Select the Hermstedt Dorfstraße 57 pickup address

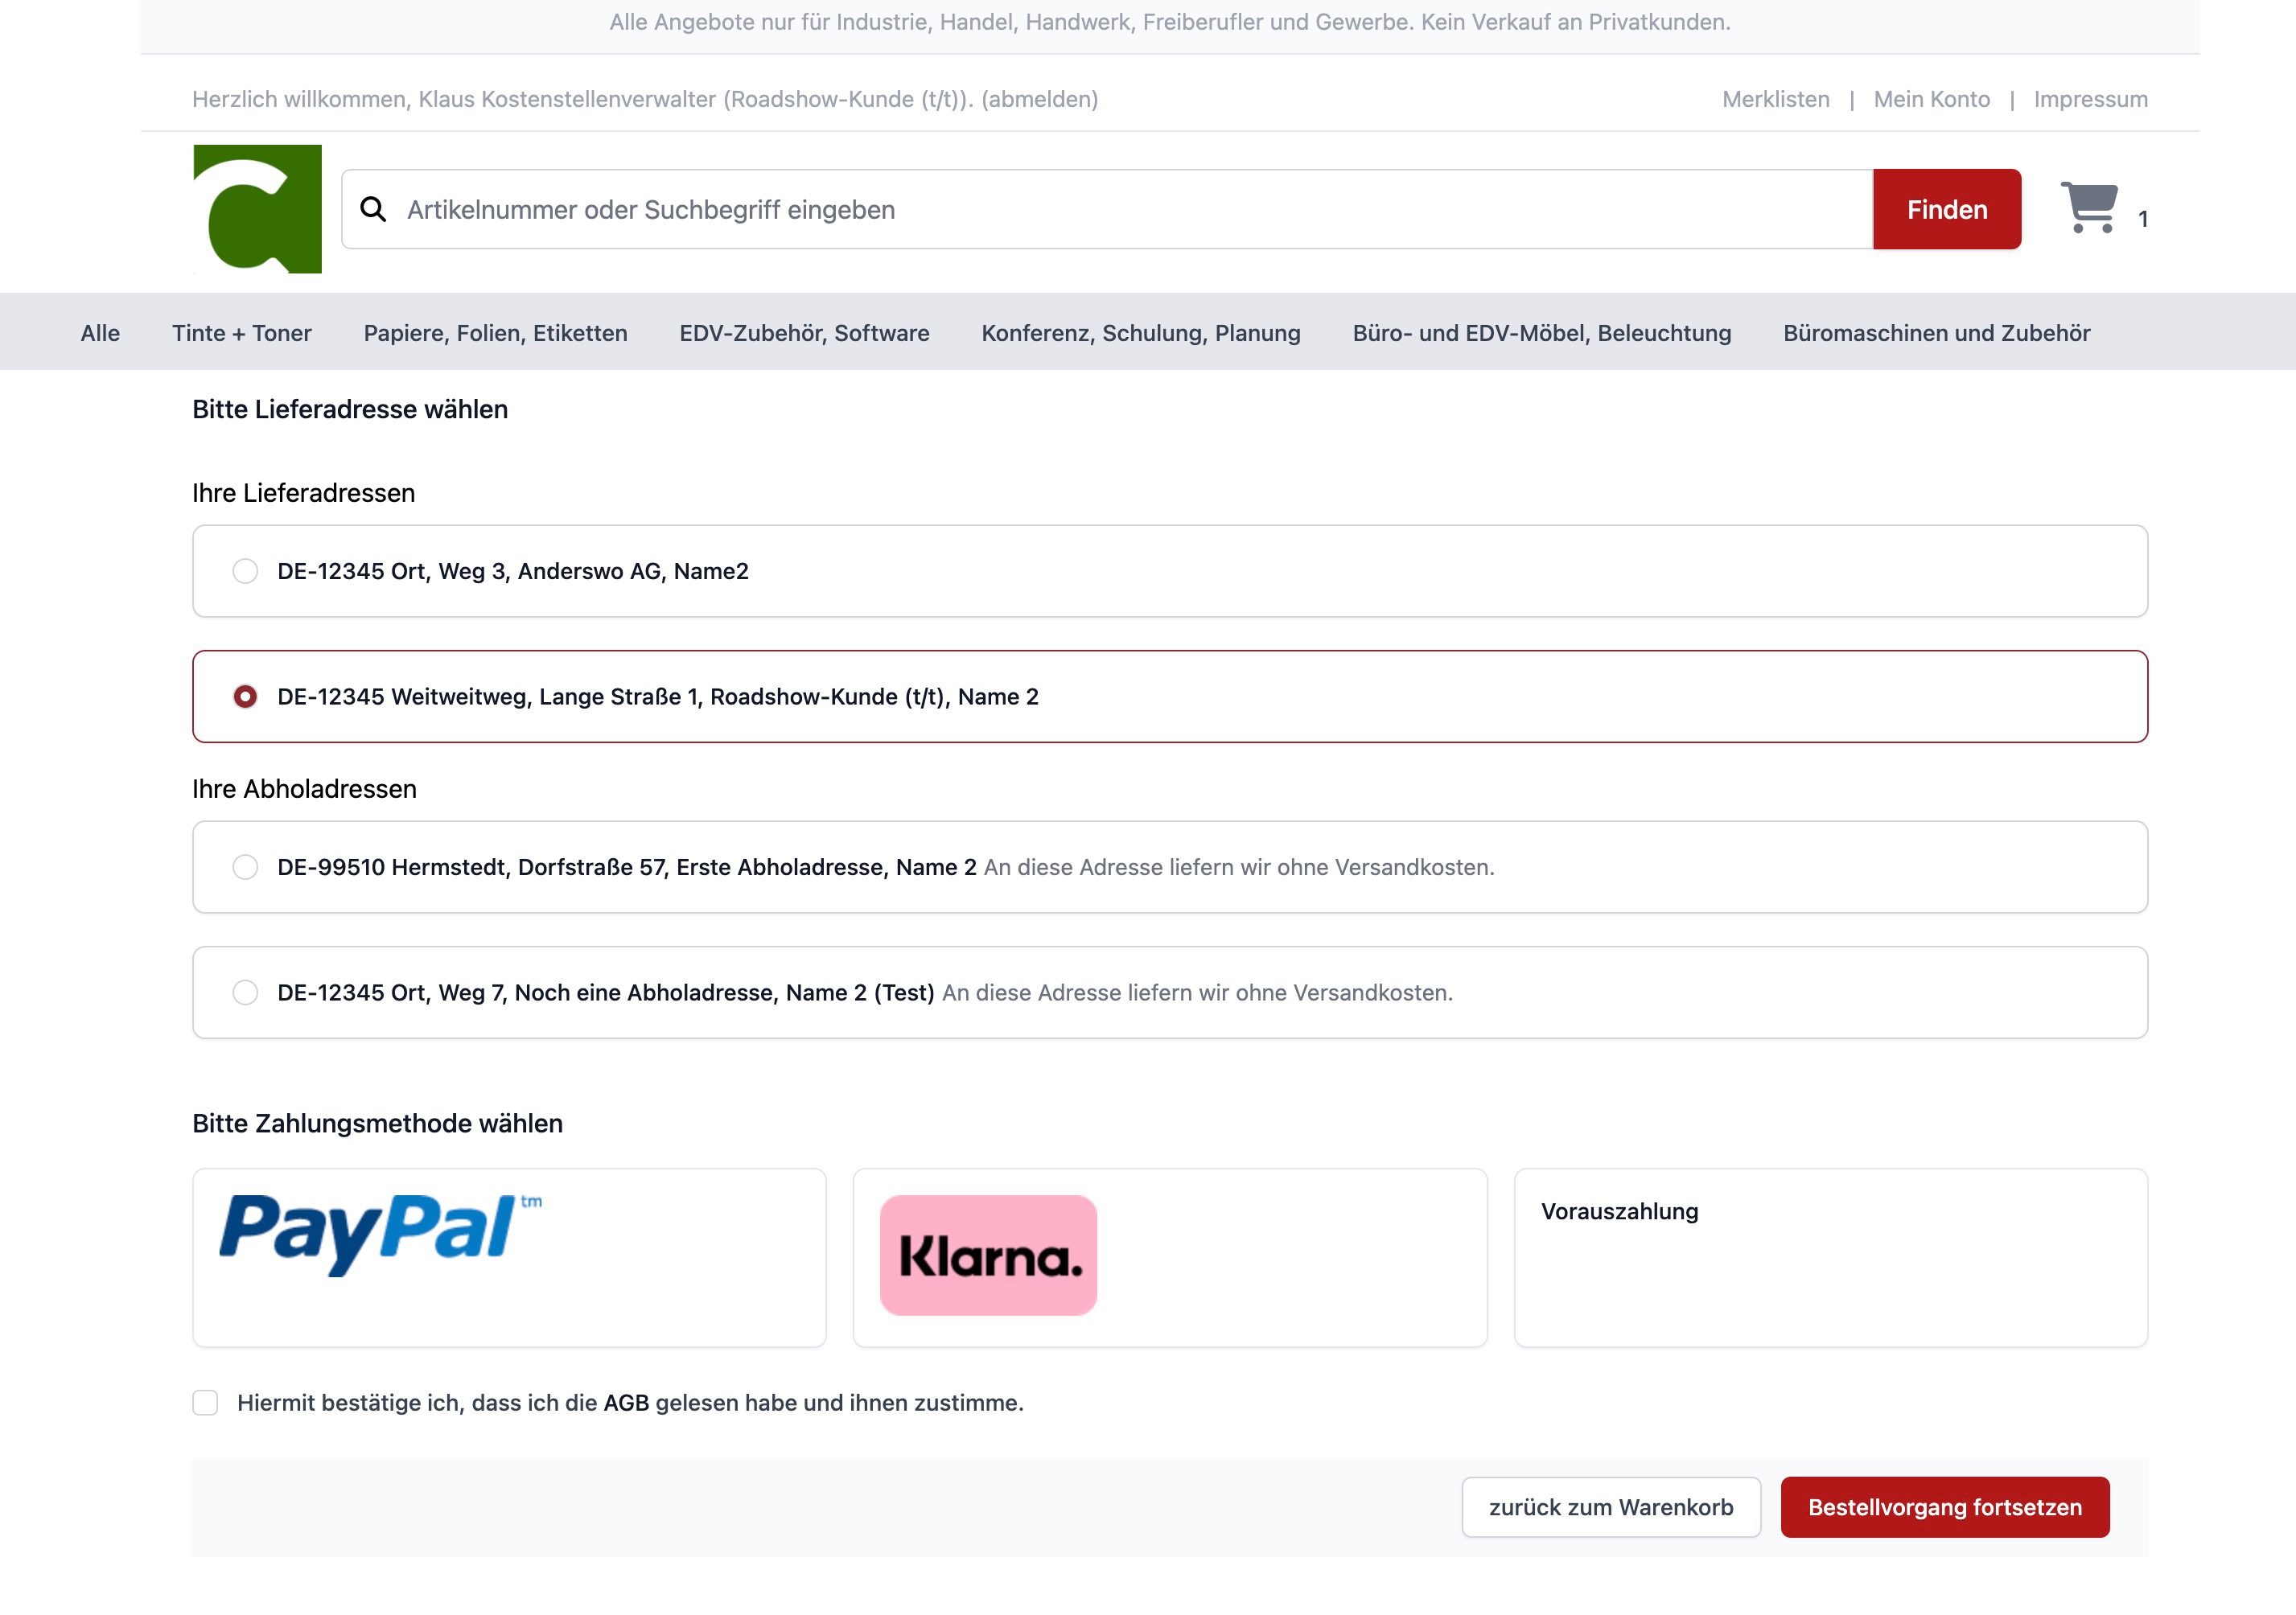coord(245,867)
